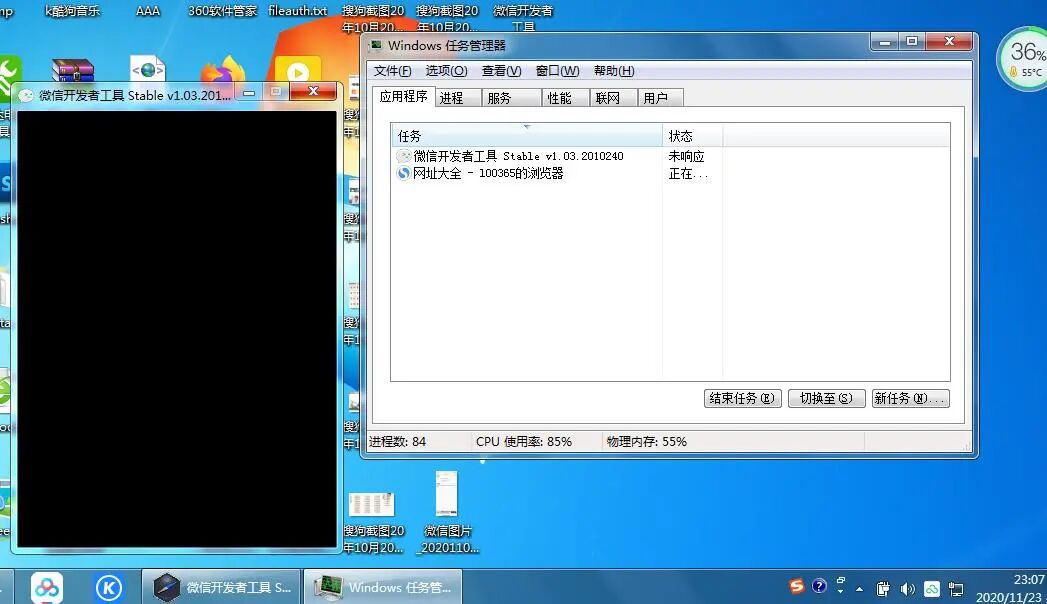
Task: Select the yellow play-button desktop icon
Action: pyautogui.click(x=298, y=69)
